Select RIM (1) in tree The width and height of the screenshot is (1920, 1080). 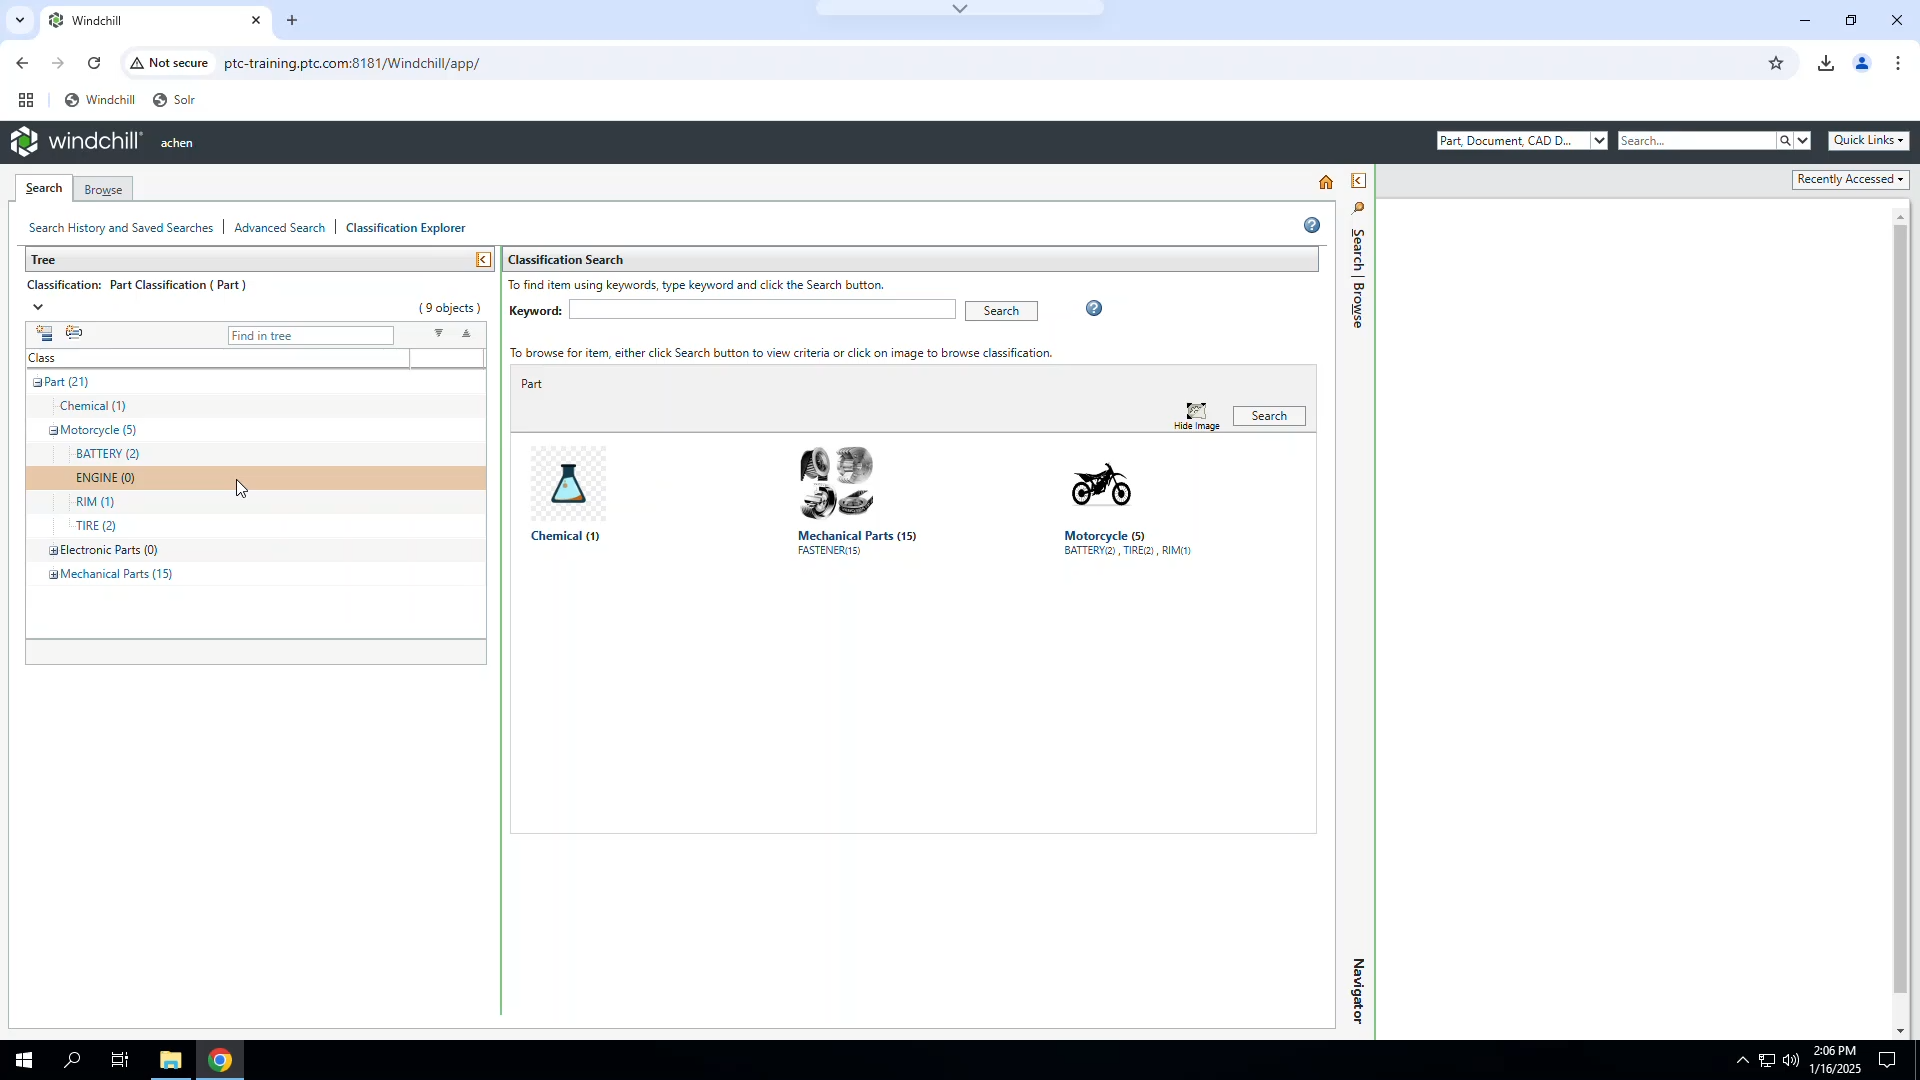[95, 502]
